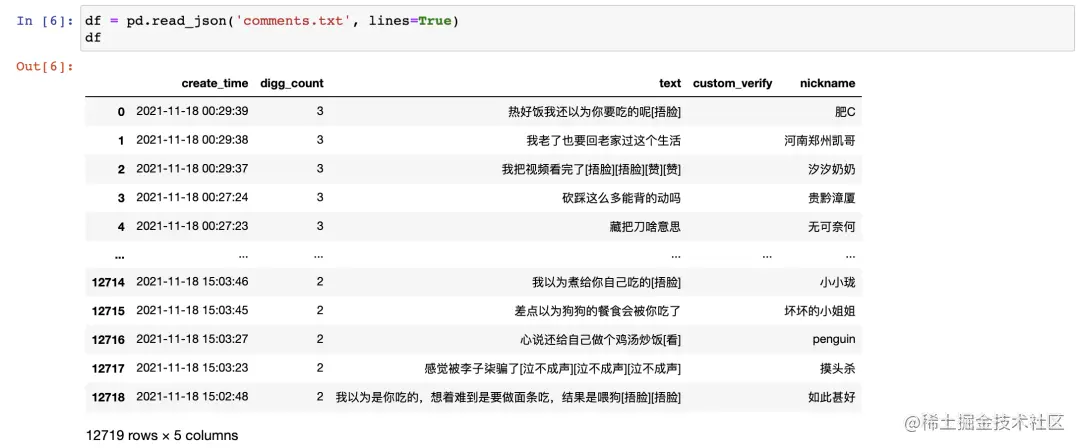Select index cell 12714
The height and width of the screenshot is (448, 1080).
point(108,283)
